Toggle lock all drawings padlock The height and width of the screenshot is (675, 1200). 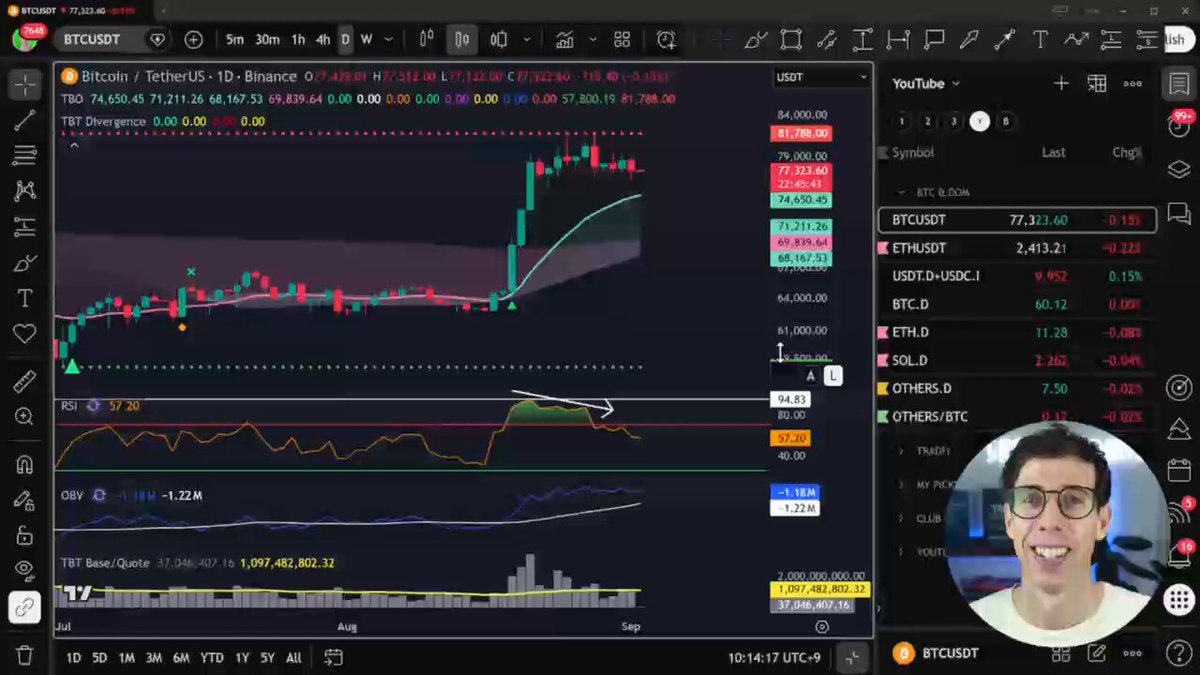pyautogui.click(x=25, y=535)
